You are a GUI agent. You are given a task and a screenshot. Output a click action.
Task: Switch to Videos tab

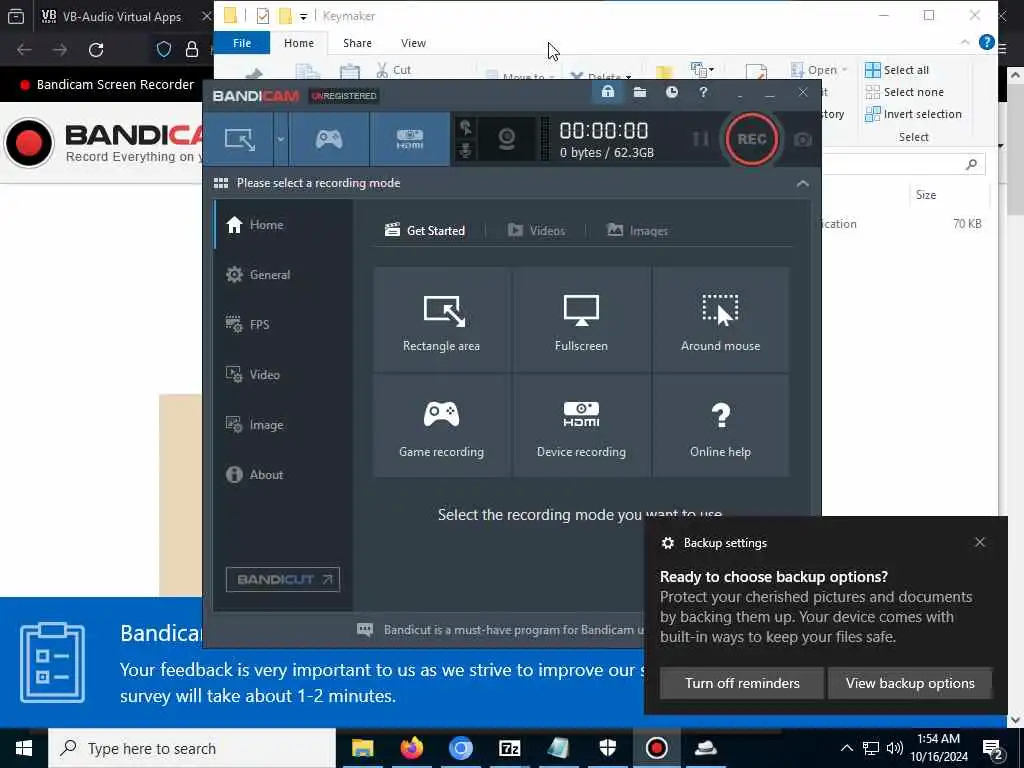tap(536, 231)
